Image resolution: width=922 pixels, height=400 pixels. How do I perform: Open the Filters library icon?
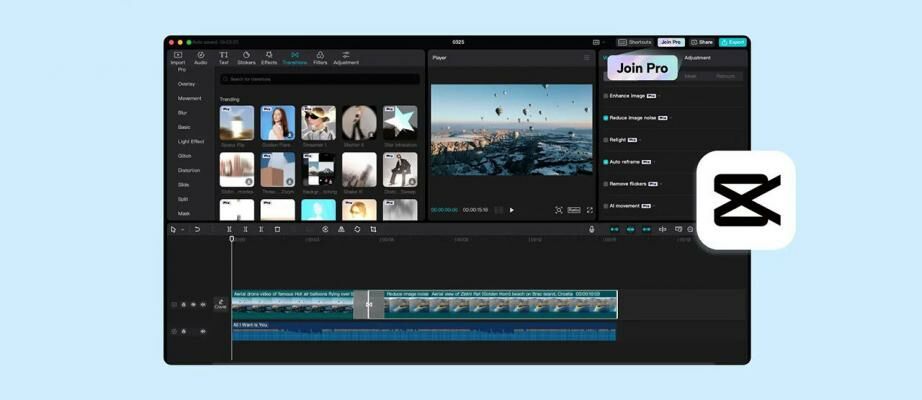[x=320, y=58]
